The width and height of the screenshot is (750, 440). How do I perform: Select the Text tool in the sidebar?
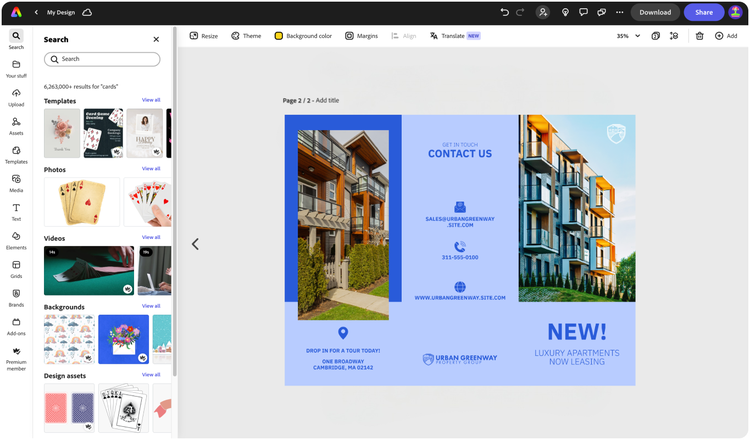[16, 212]
